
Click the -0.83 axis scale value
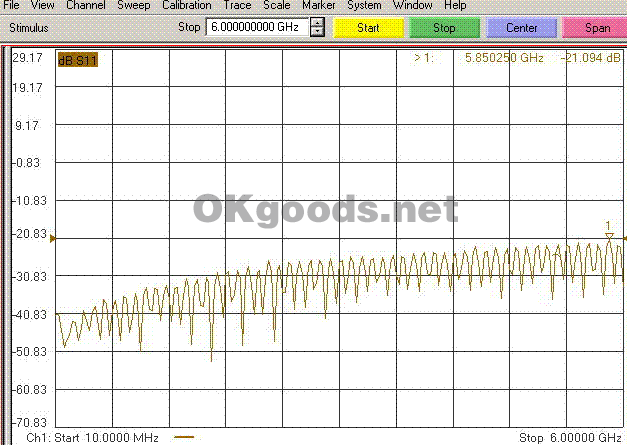click(27, 163)
